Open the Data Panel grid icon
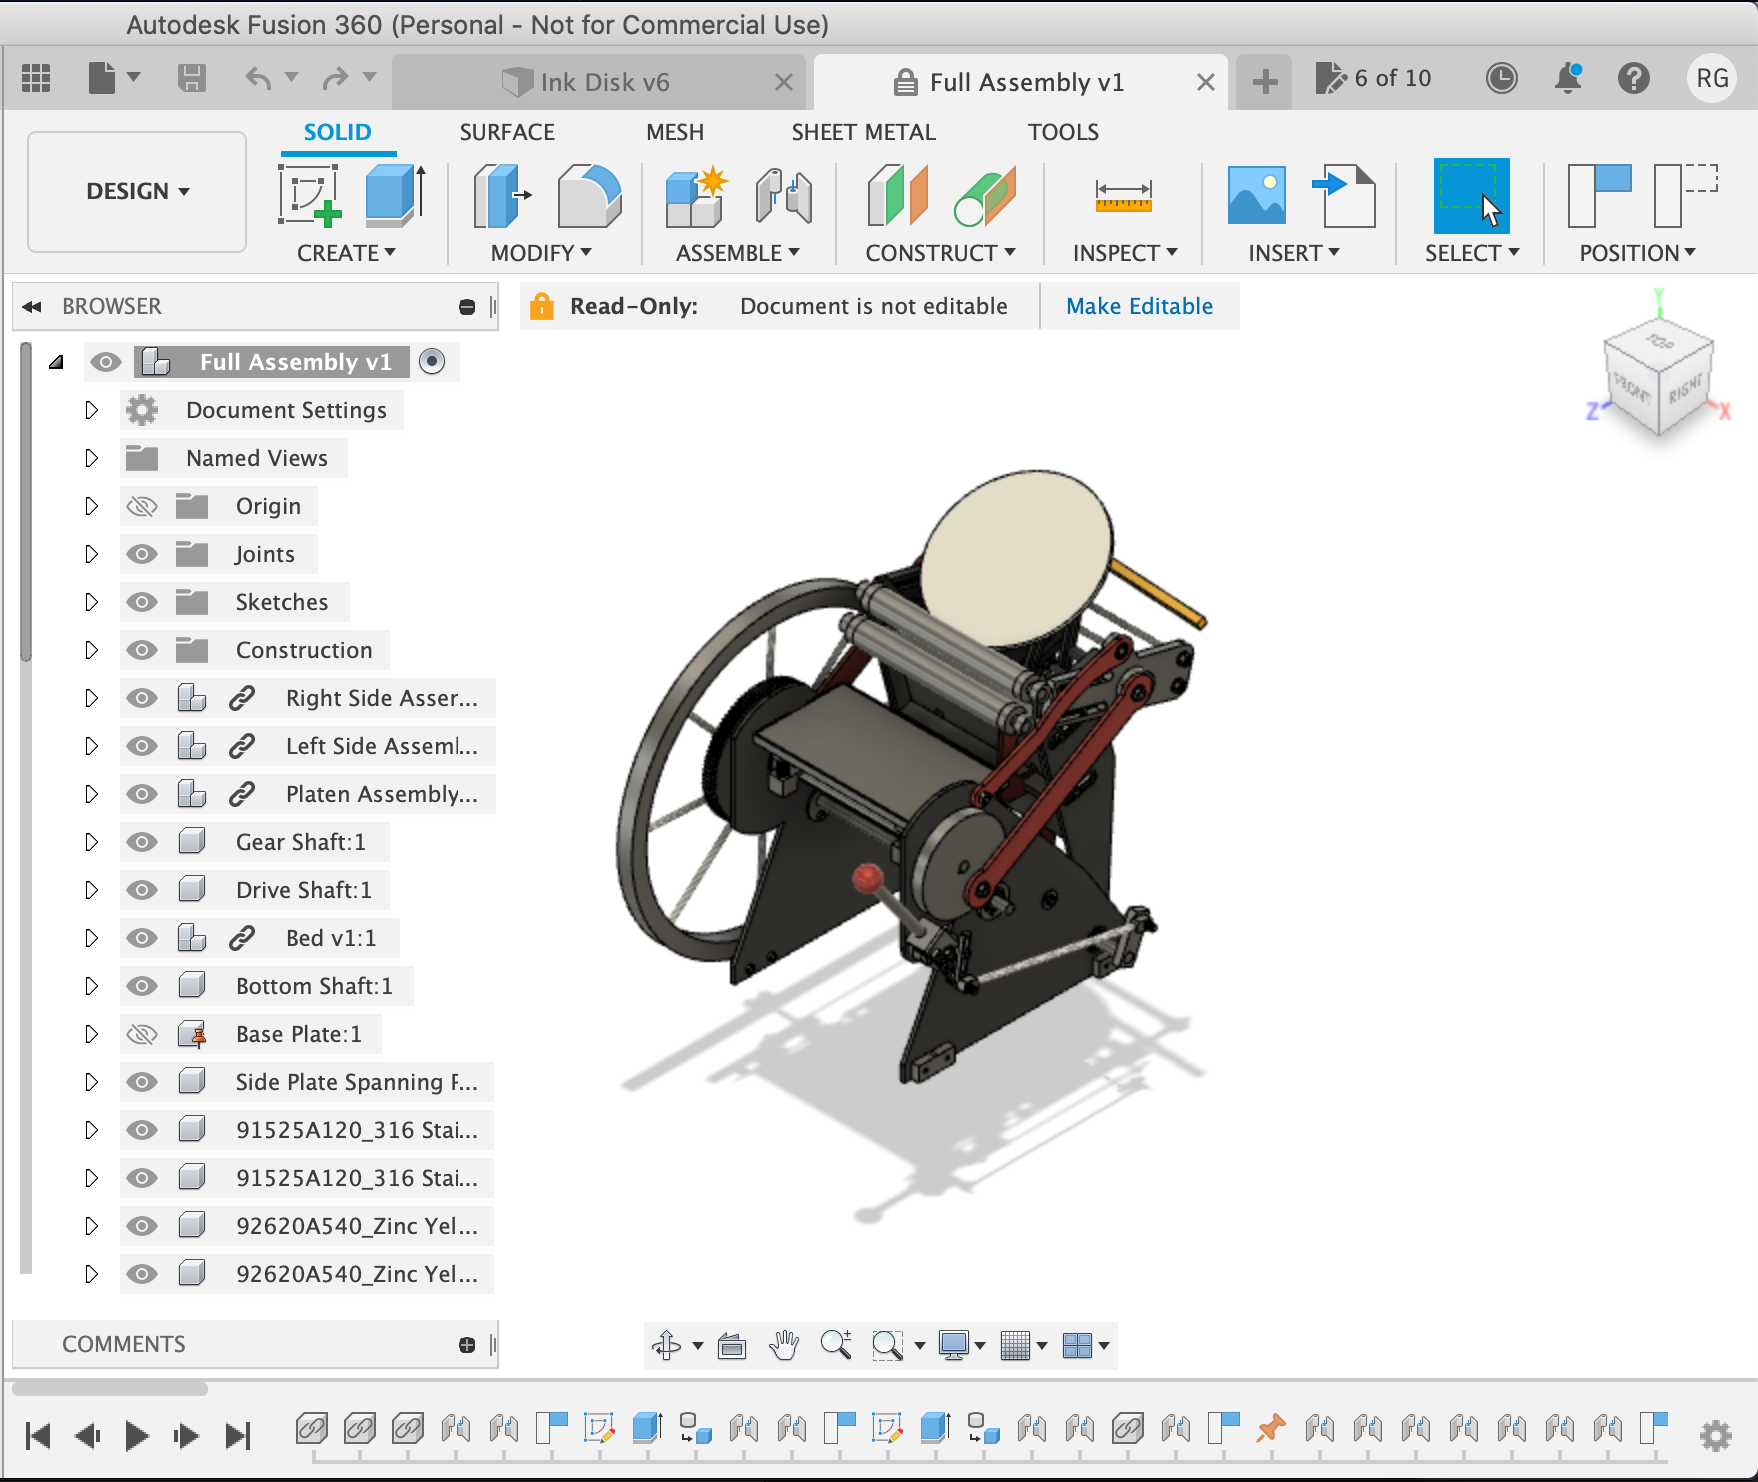Viewport: 1758px width, 1482px height. (x=36, y=78)
